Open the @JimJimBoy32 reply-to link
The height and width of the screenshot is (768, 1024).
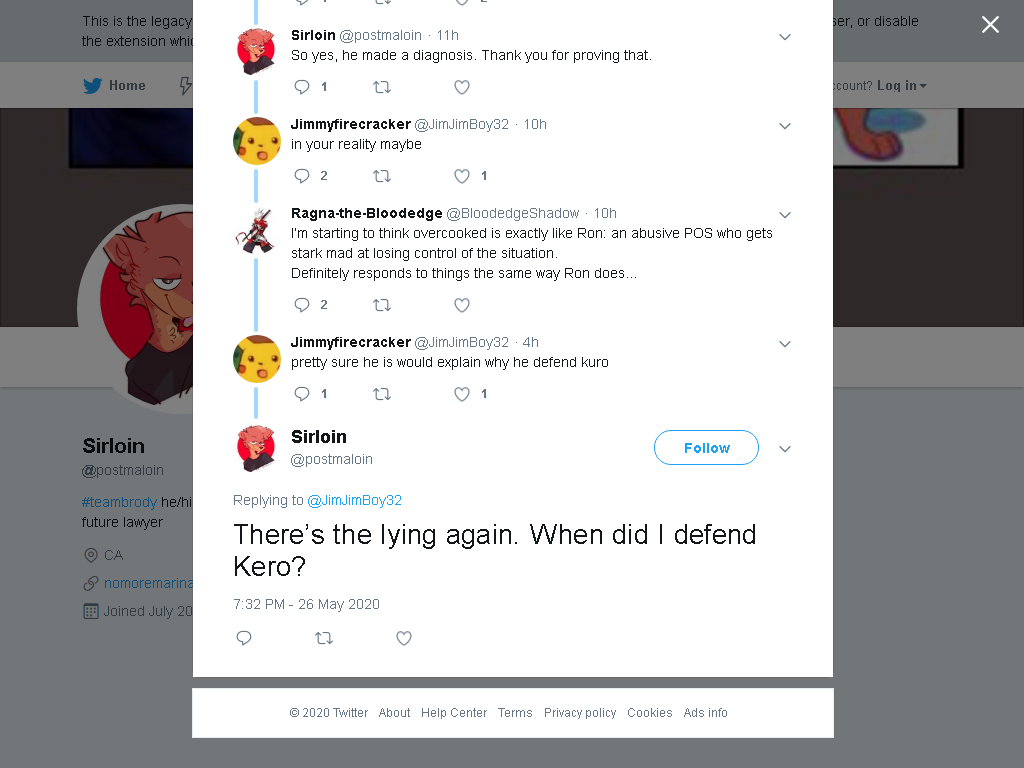tap(354, 500)
